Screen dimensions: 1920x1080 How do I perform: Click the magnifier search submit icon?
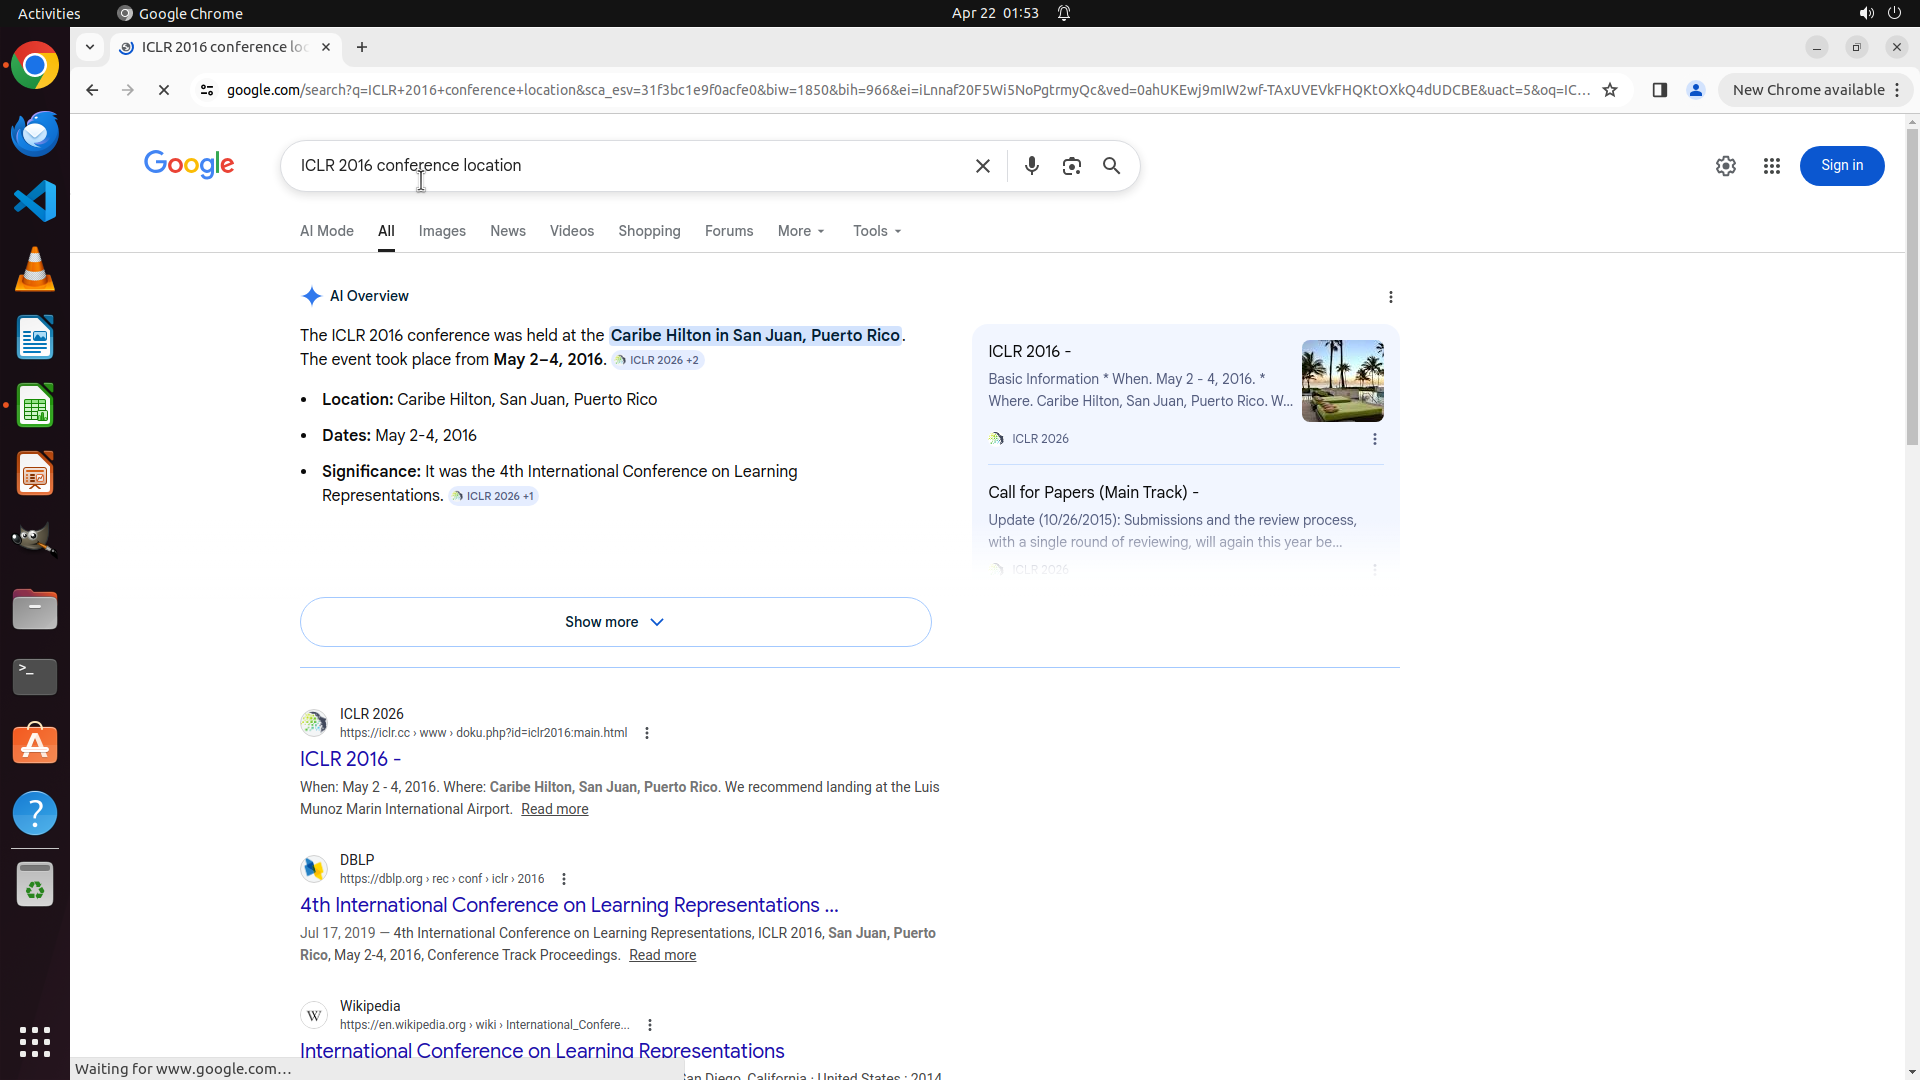[x=1111, y=166]
